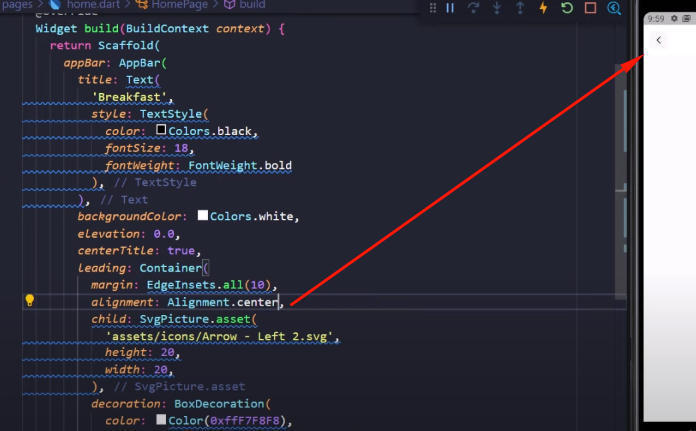
Task: Stop the debug session
Action: (x=590, y=8)
